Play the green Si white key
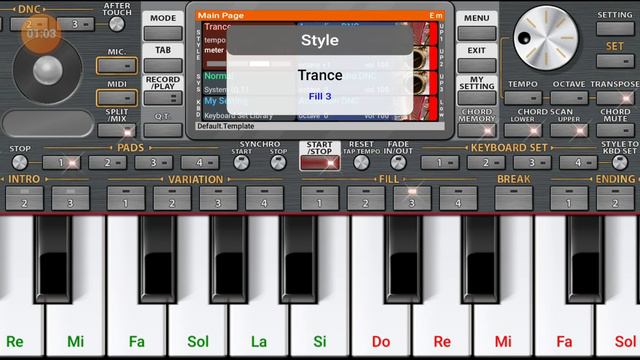Screen dimensions: 640x360 tap(320, 327)
